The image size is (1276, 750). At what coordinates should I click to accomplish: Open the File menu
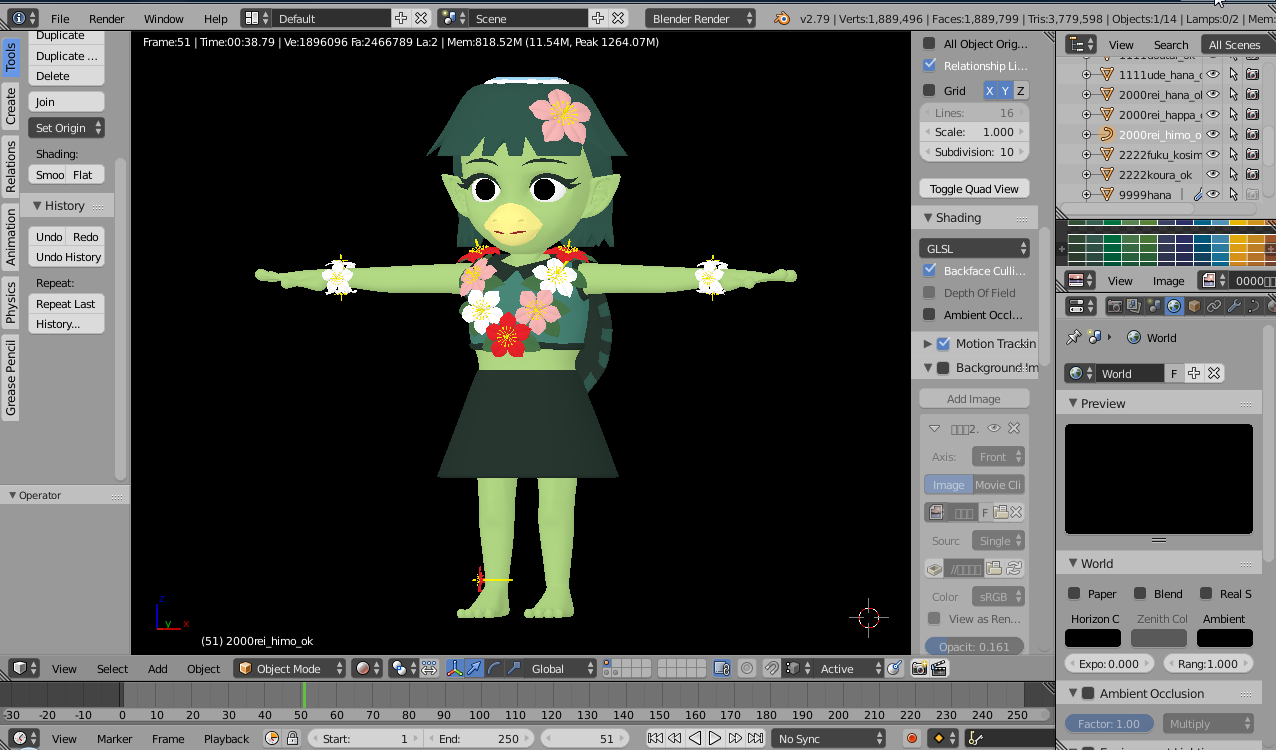tap(60, 18)
